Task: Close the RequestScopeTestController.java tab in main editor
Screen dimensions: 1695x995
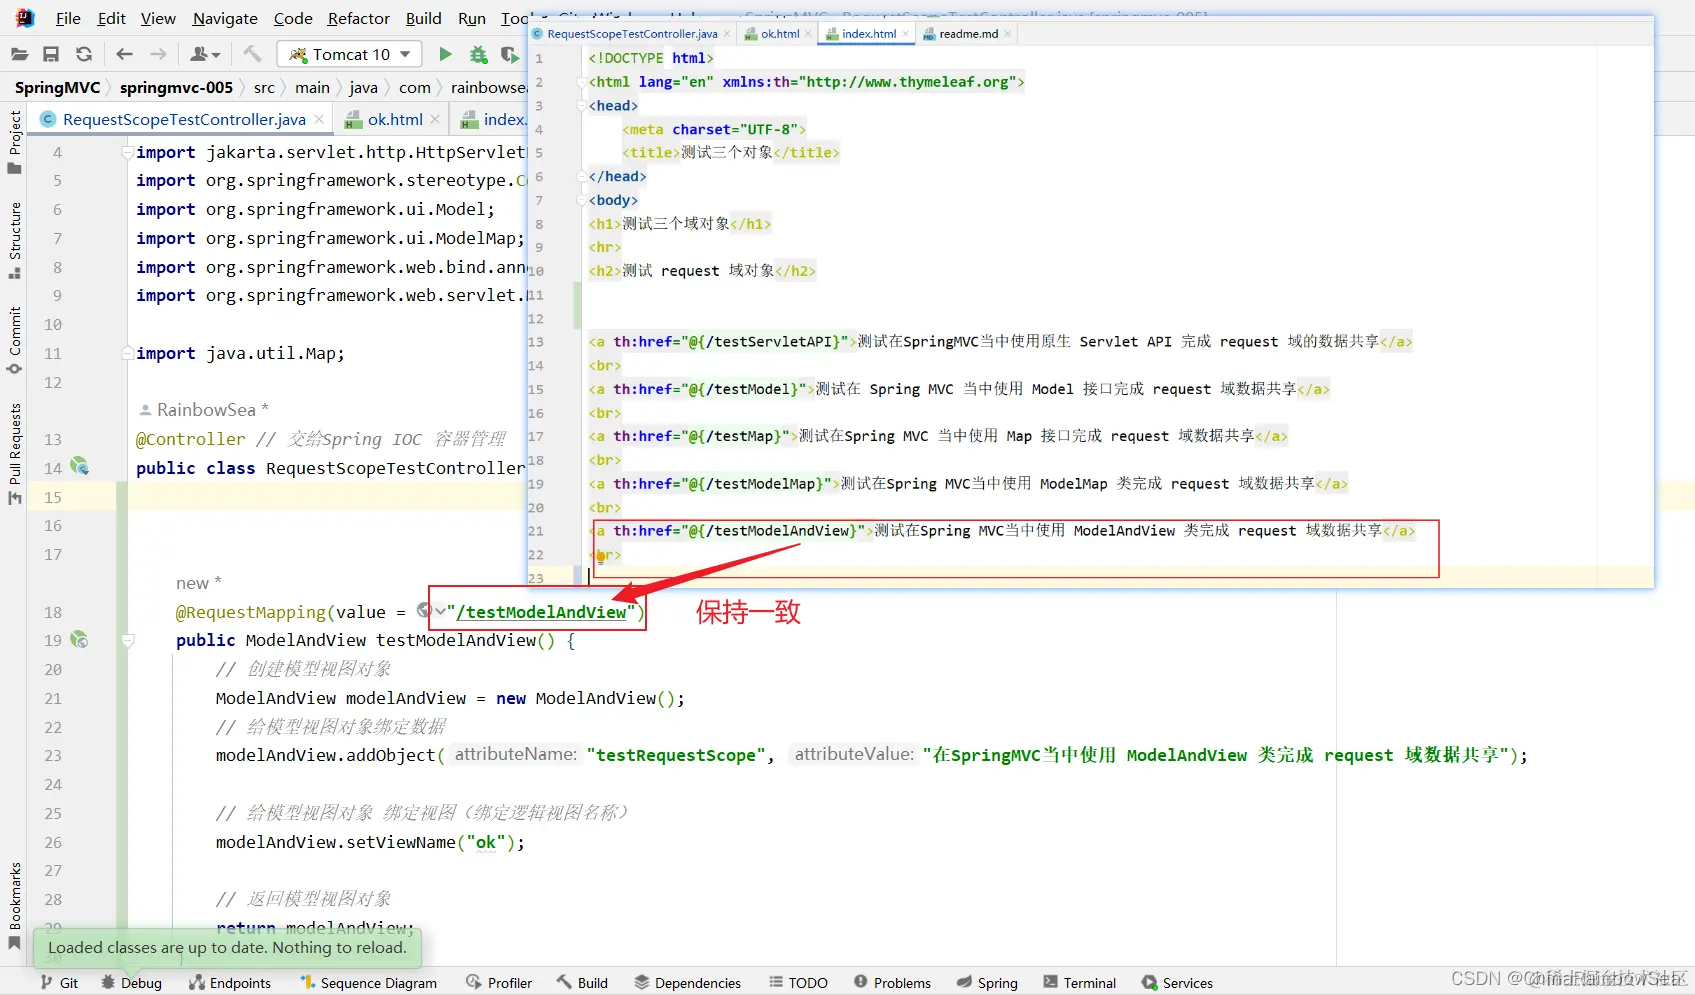Action: 319,119
